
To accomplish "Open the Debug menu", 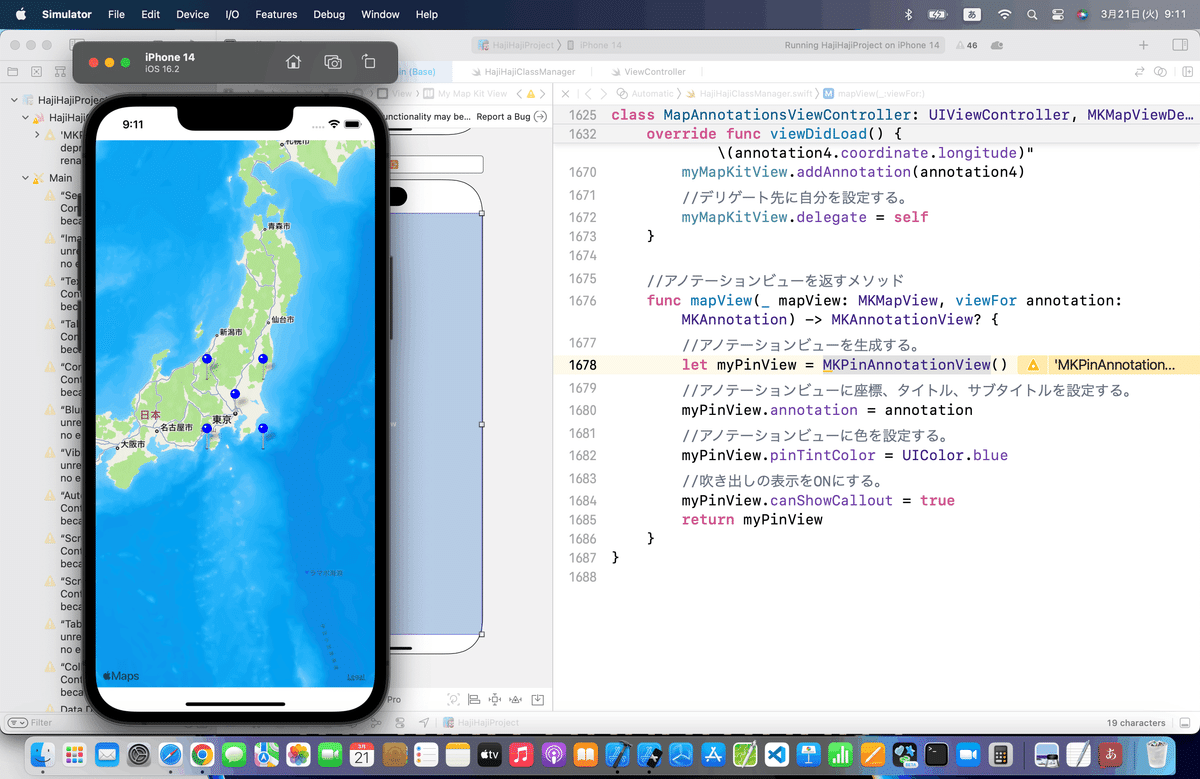I will click(329, 15).
